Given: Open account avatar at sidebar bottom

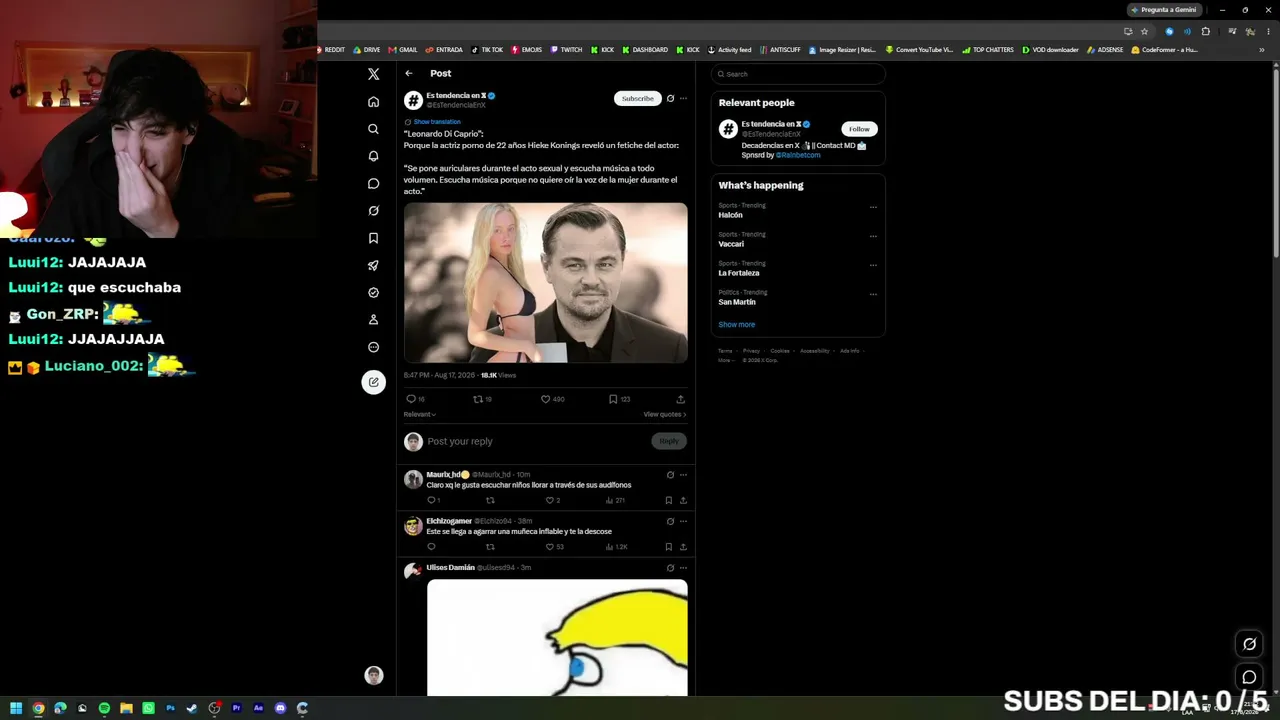Looking at the screenshot, I should (373, 675).
